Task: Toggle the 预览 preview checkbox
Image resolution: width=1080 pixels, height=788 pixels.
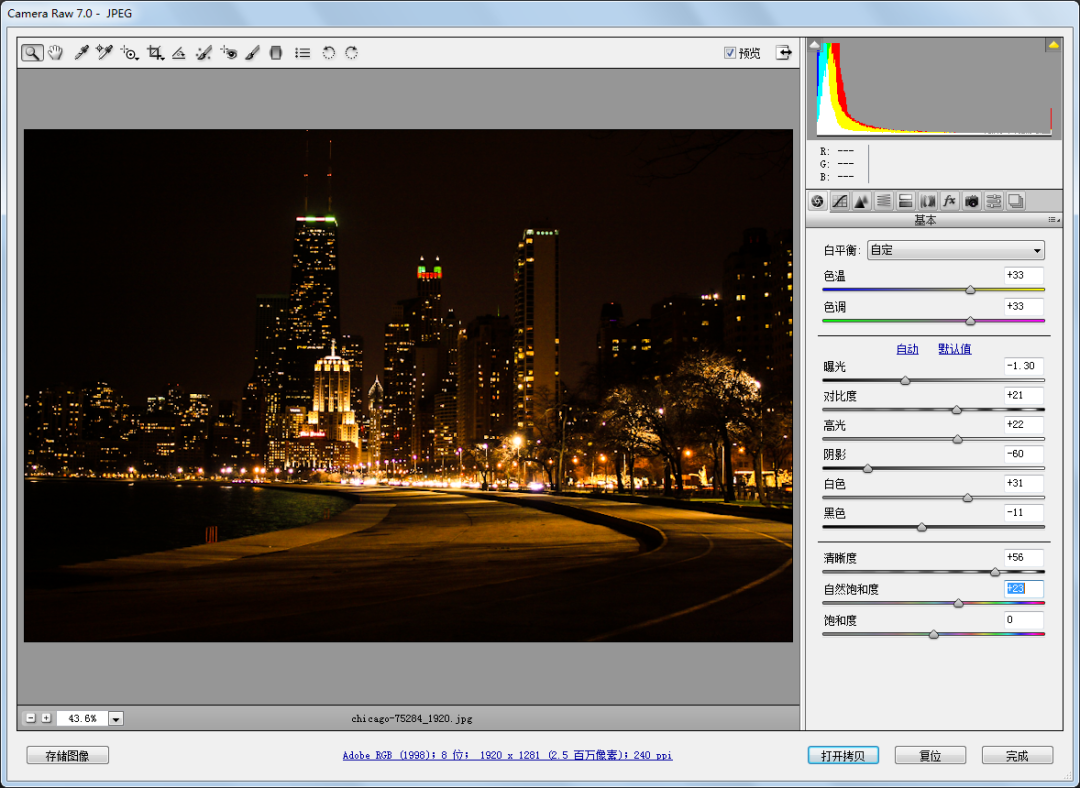Action: 729,53
